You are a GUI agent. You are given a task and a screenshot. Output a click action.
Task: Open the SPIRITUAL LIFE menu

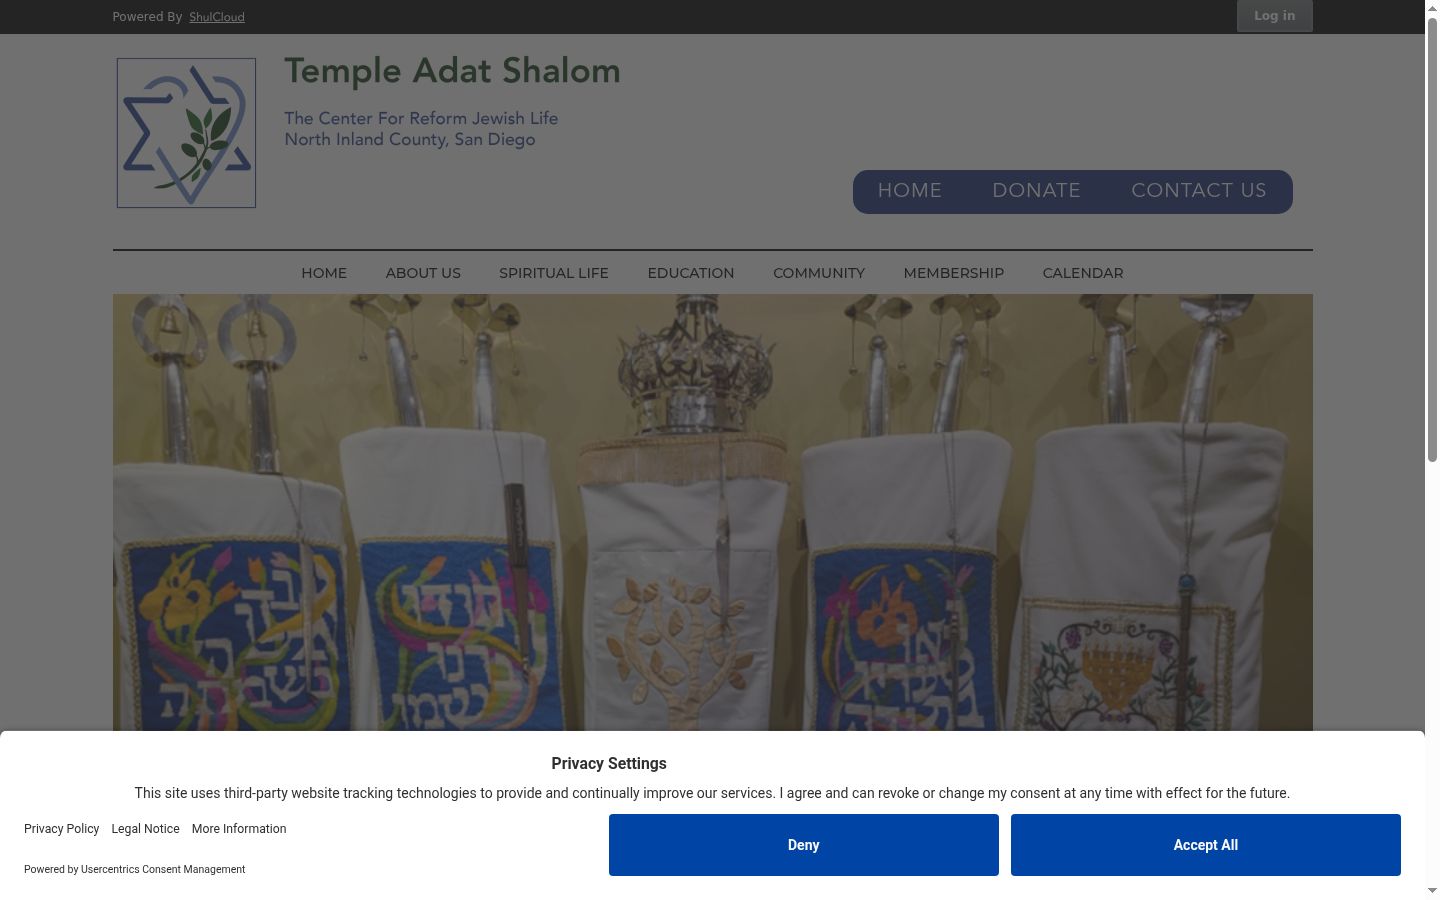coord(554,273)
